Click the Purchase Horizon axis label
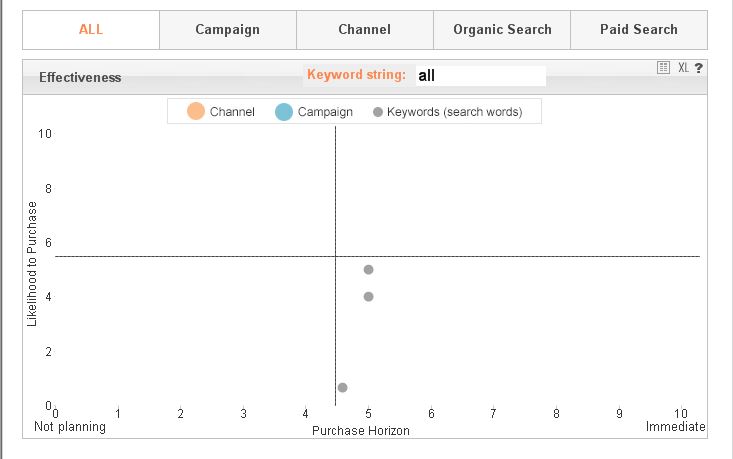Screen dimensions: 733x459 click(x=361, y=431)
